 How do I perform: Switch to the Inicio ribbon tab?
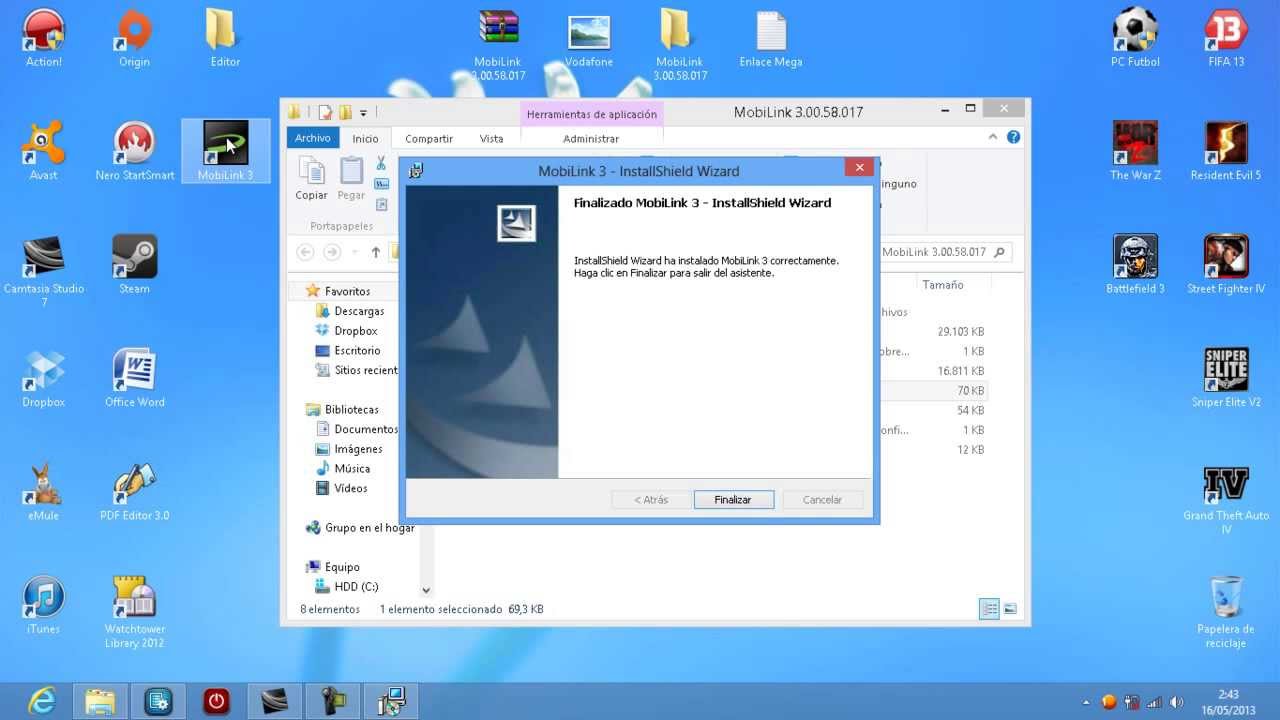[365, 139]
